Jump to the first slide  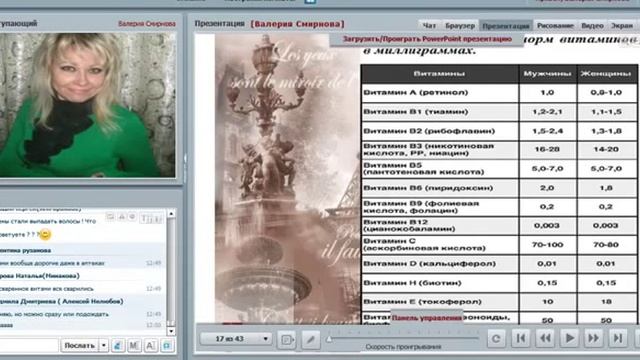point(521,338)
